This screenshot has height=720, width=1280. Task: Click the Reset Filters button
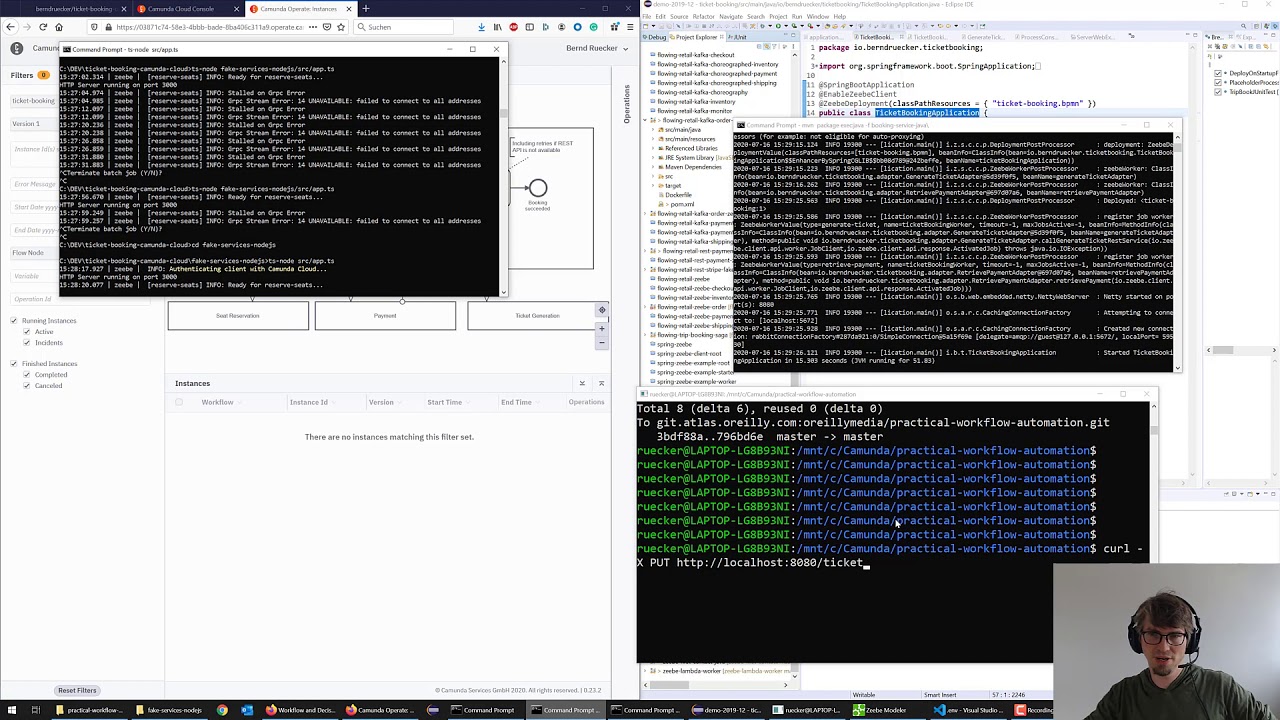tap(77, 690)
